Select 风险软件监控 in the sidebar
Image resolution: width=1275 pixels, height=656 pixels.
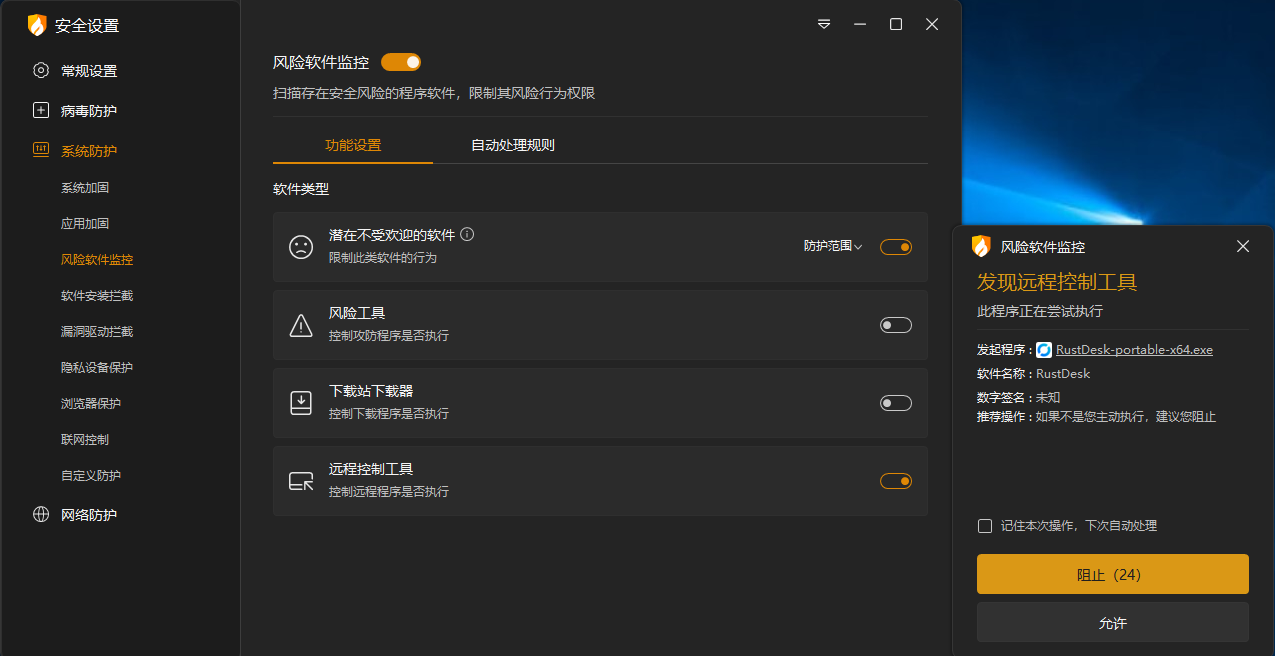[x=97, y=260]
